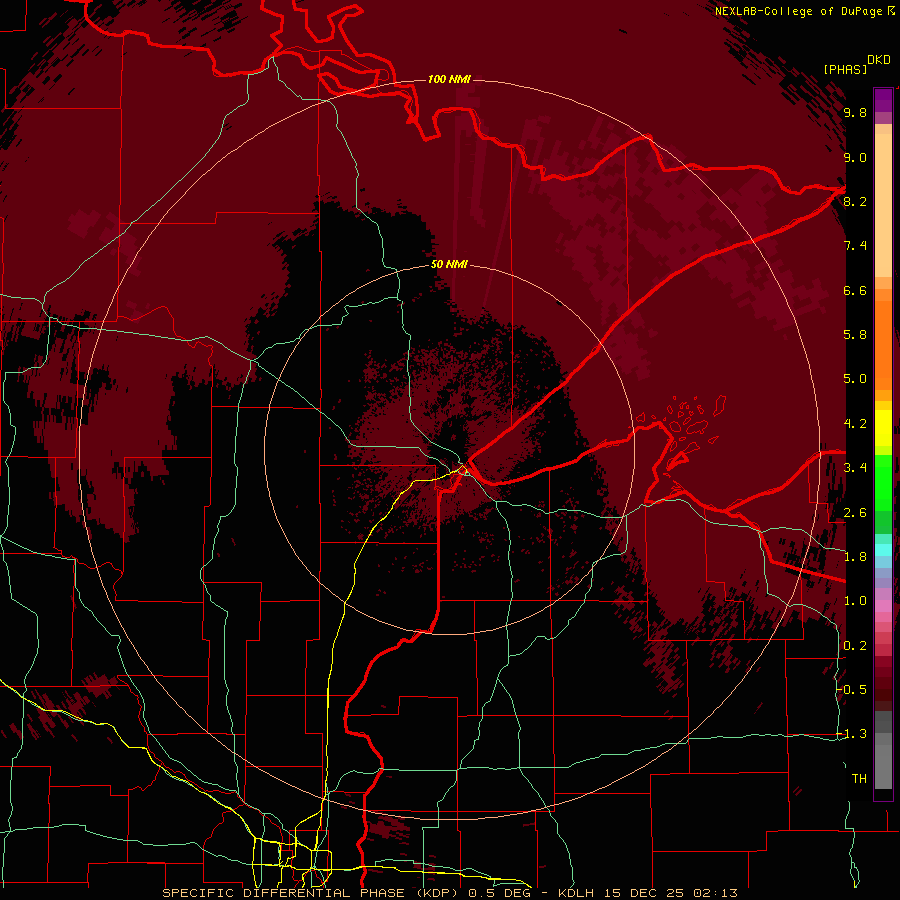
Task: Select the 0.2 legend value
Action: (855, 646)
